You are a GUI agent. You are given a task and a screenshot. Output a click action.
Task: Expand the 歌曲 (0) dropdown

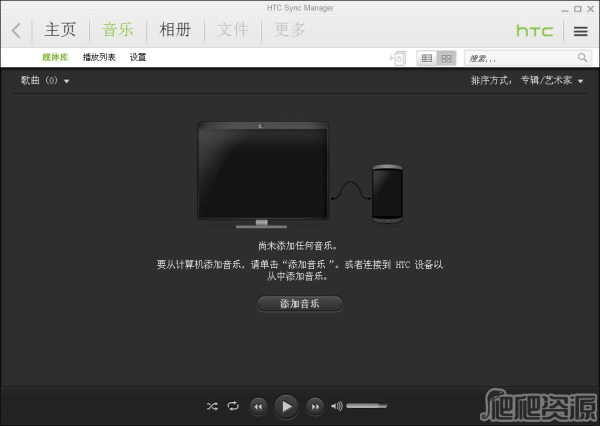45,80
